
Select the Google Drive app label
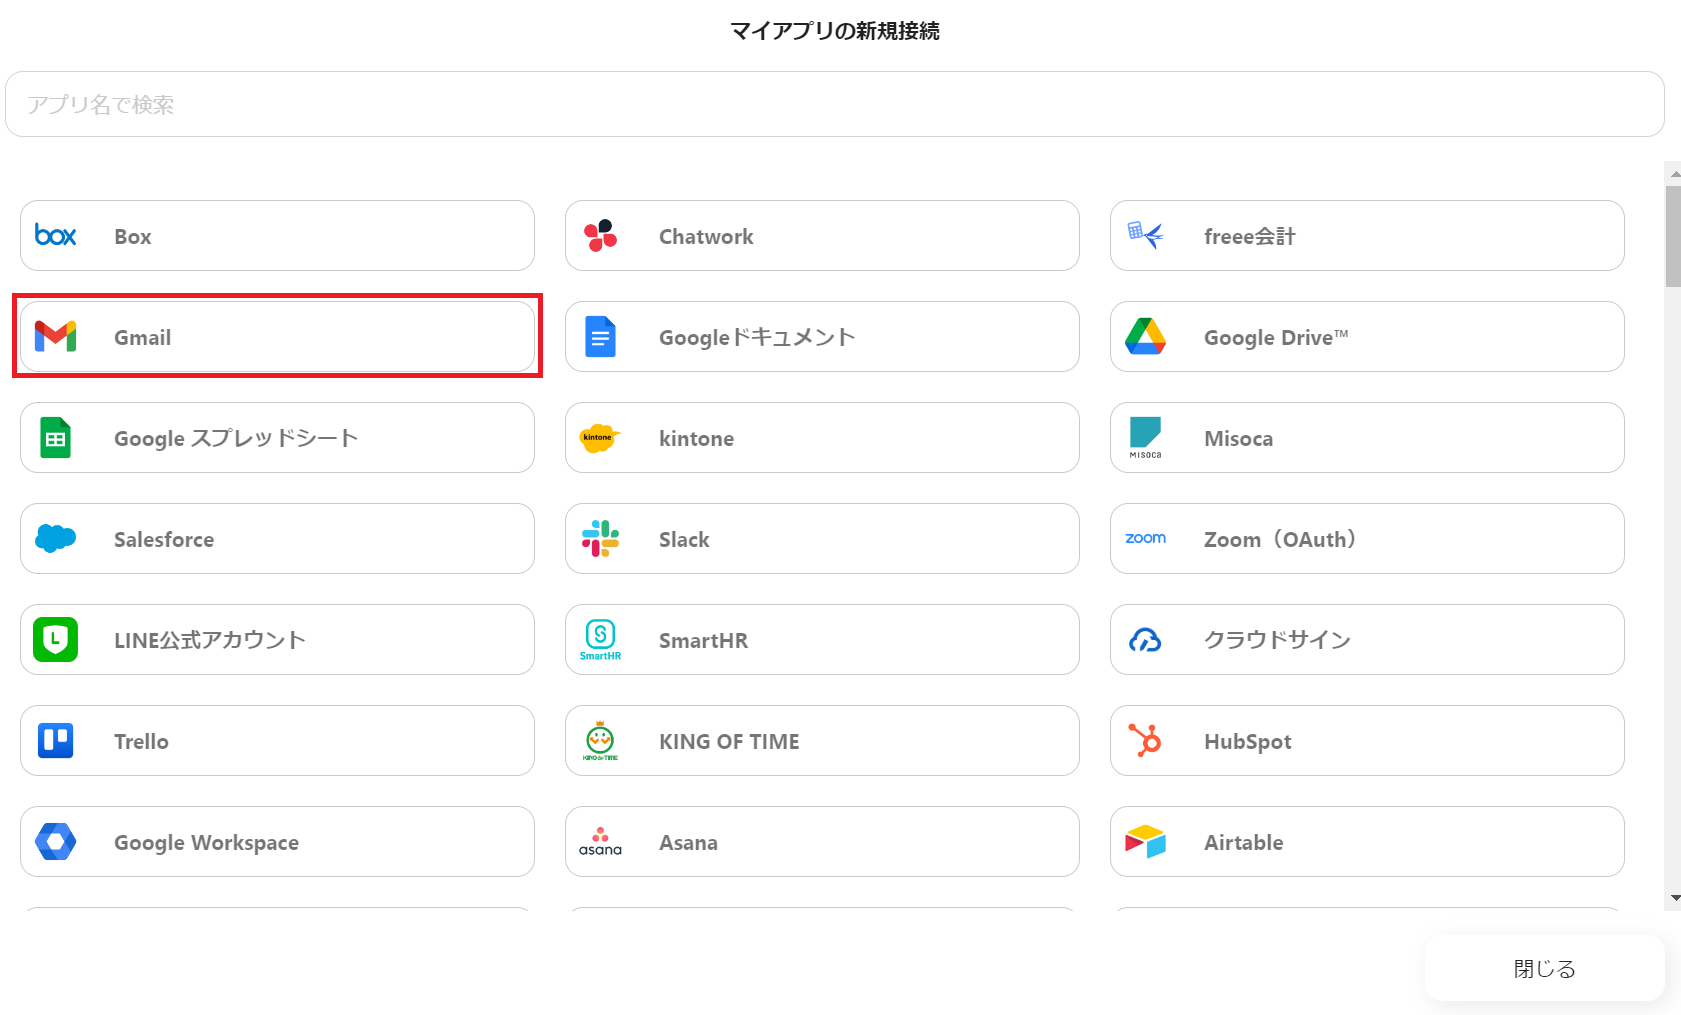point(1276,337)
